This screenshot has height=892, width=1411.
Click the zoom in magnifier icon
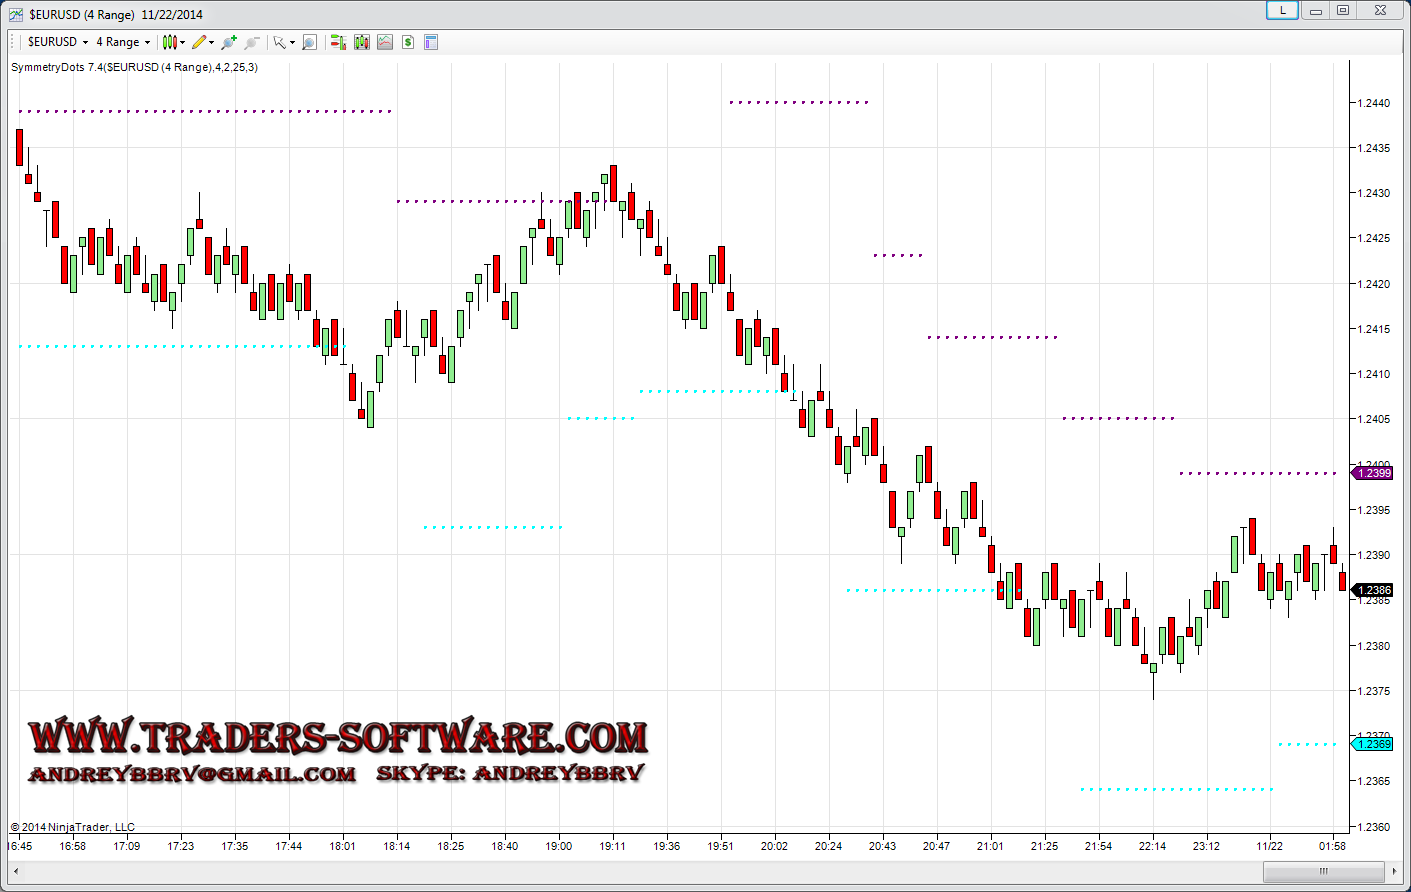pyautogui.click(x=229, y=42)
